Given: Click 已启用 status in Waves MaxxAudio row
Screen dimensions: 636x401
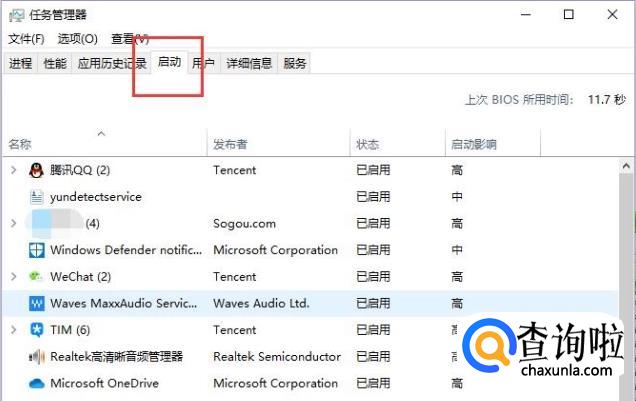Looking at the screenshot, I should coord(373,303).
